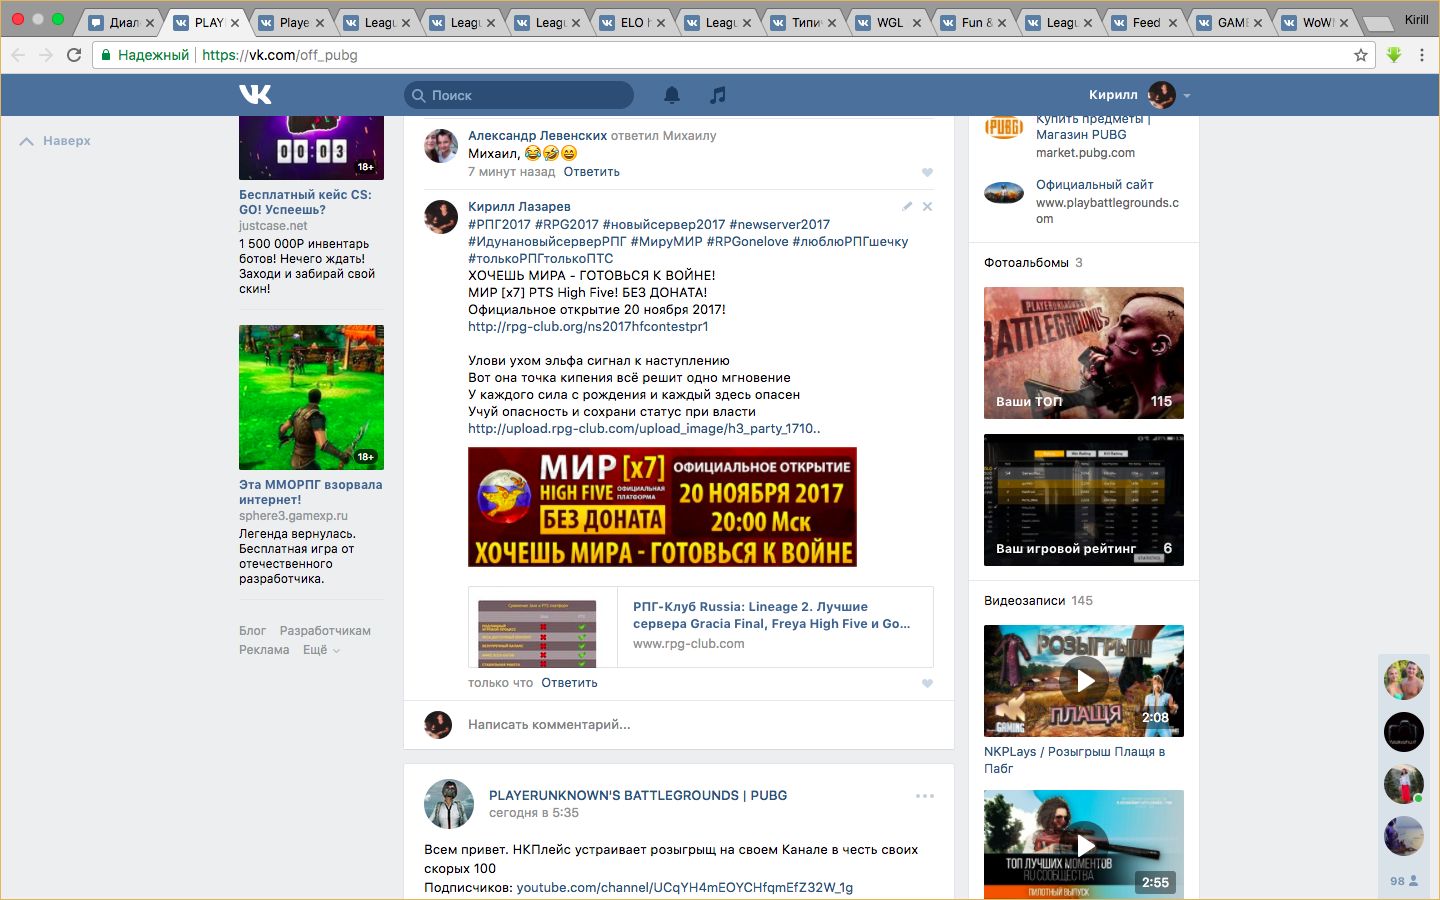Open the Ваши ТОП photo album
Viewport: 1440px width, 900px height.
point(1084,353)
